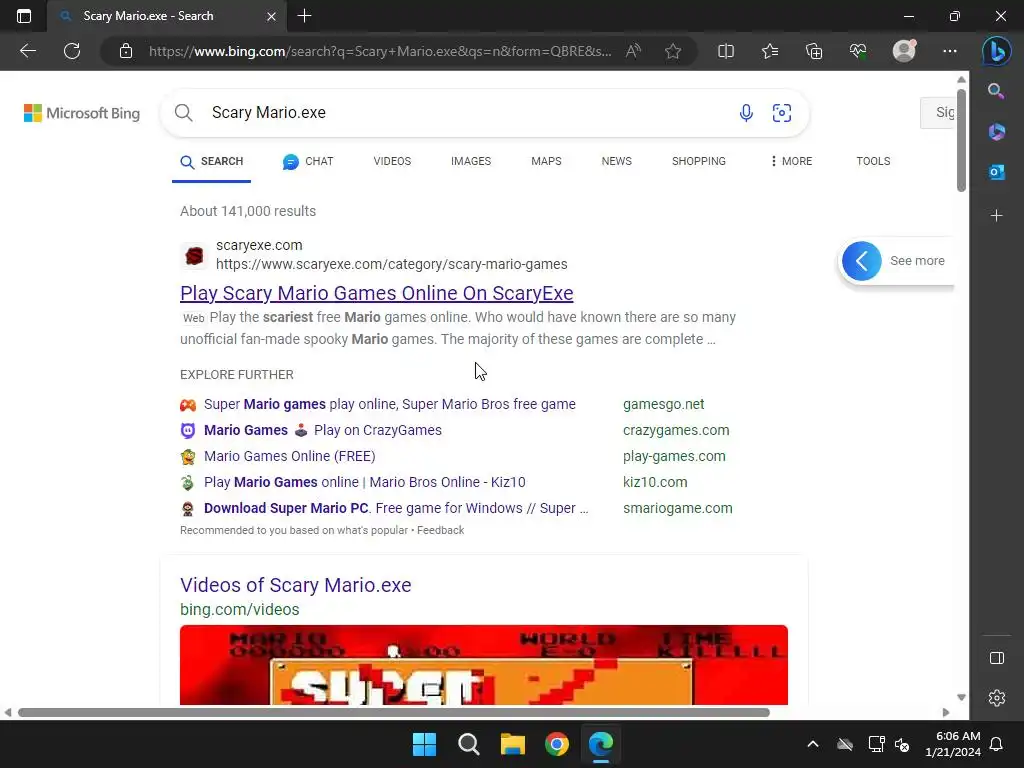Image resolution: width=1024 pixels, height=768 pixels.
Task: Open the tab actions menu icon
Action: click(x=24, y=16)
